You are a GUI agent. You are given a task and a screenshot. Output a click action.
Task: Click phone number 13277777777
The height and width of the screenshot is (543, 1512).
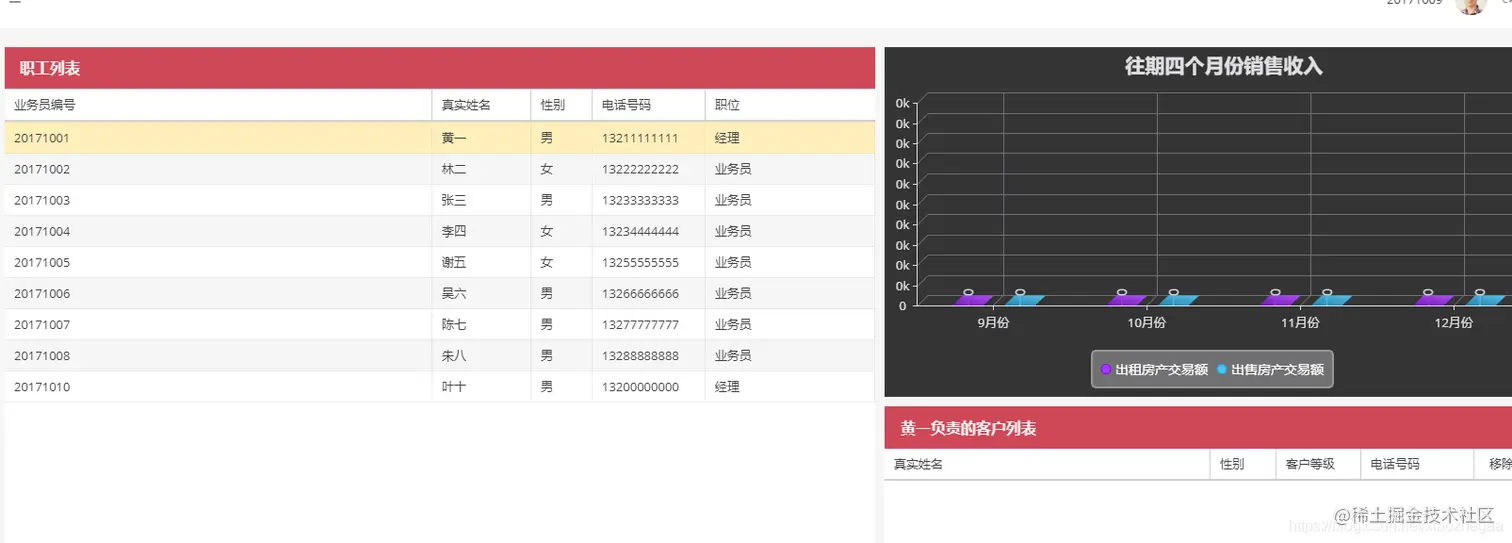click(x=640, y=324)
